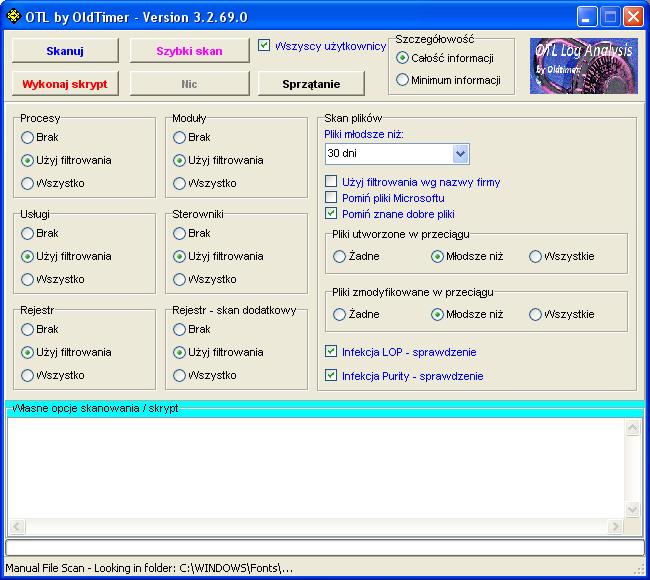Click the Manual File Scan status text
The width and height of the screenshot is (650, 580).
click(x=149, y=568)
